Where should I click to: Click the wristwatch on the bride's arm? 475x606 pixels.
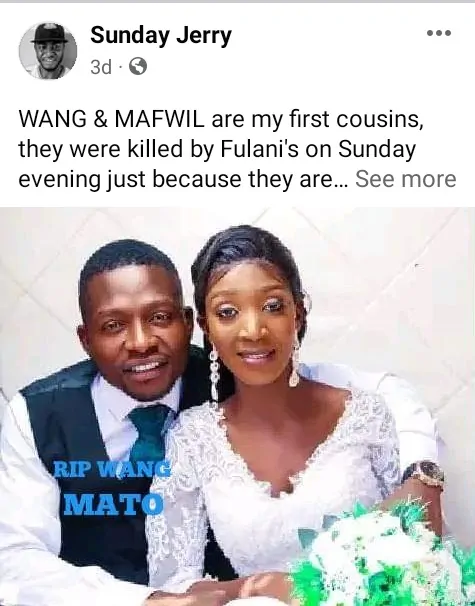(x=424, y=474)
